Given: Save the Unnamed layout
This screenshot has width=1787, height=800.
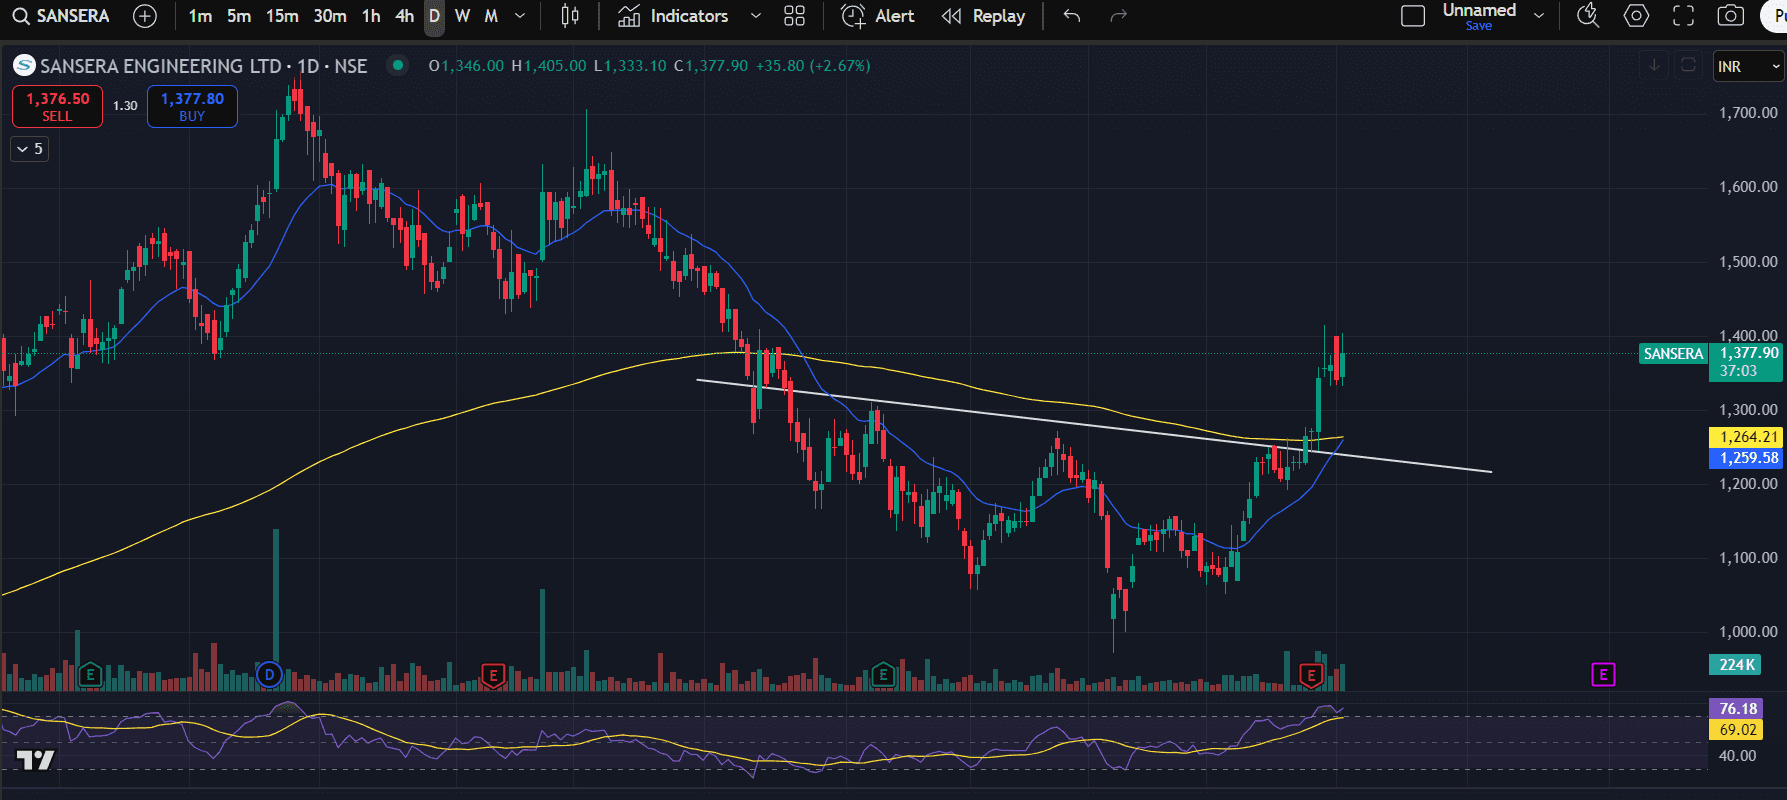Looking at the screenshot, I should click(1479, 27).
